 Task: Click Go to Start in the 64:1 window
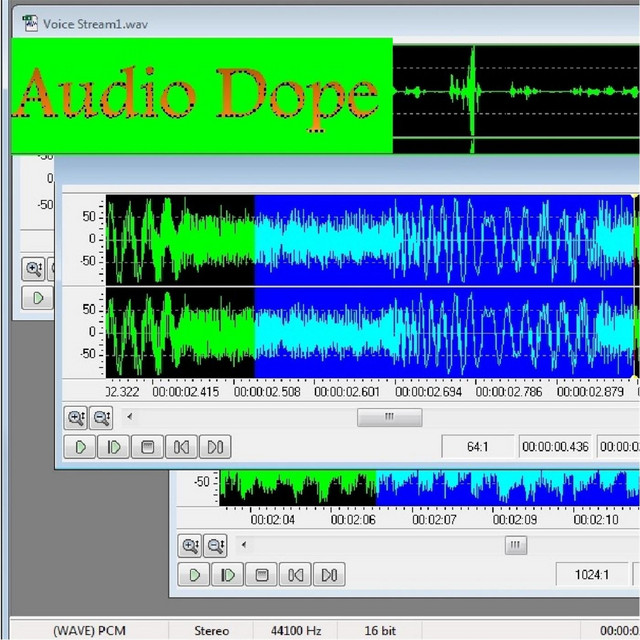pyautogui.click(x=181, y=447)
